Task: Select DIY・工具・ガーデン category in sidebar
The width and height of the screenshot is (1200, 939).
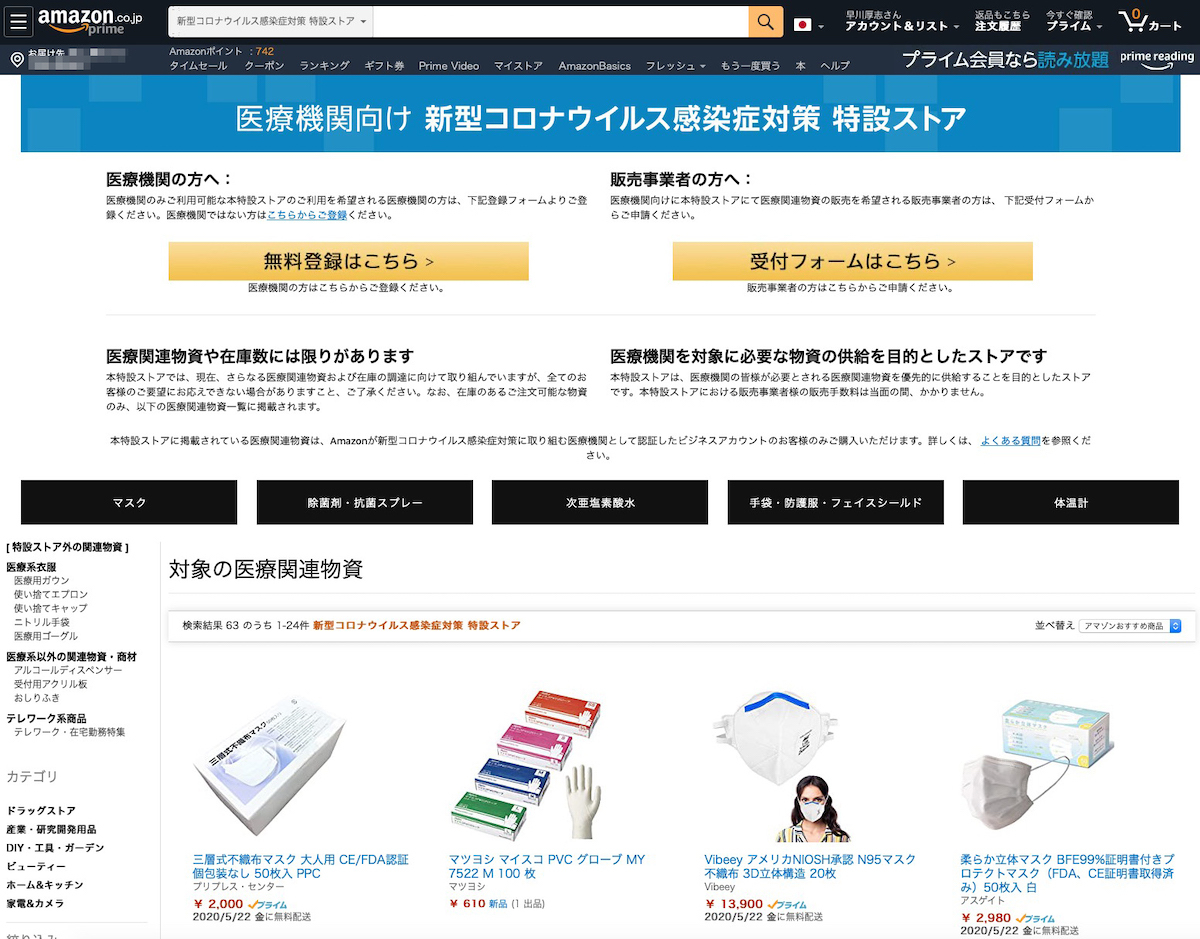Action: (x=55, y=848)
